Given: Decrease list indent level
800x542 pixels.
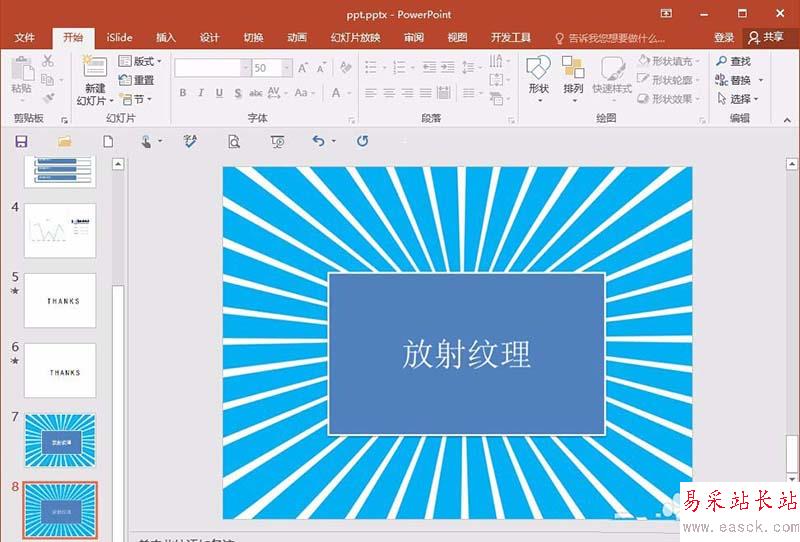Looking at the screenshot, I should [x=430, y=67].
